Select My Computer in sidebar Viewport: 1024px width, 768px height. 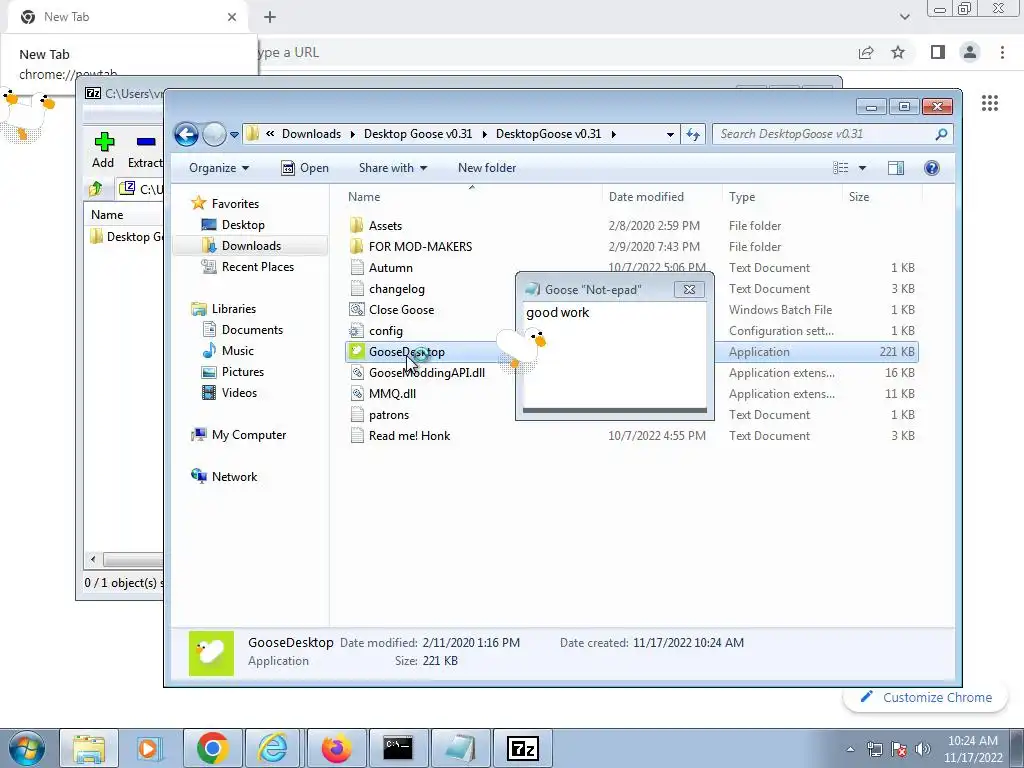coord(248,435)
